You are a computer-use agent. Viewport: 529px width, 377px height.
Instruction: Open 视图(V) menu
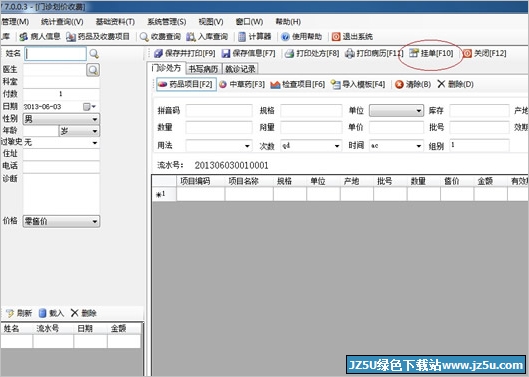pos(211,22)
